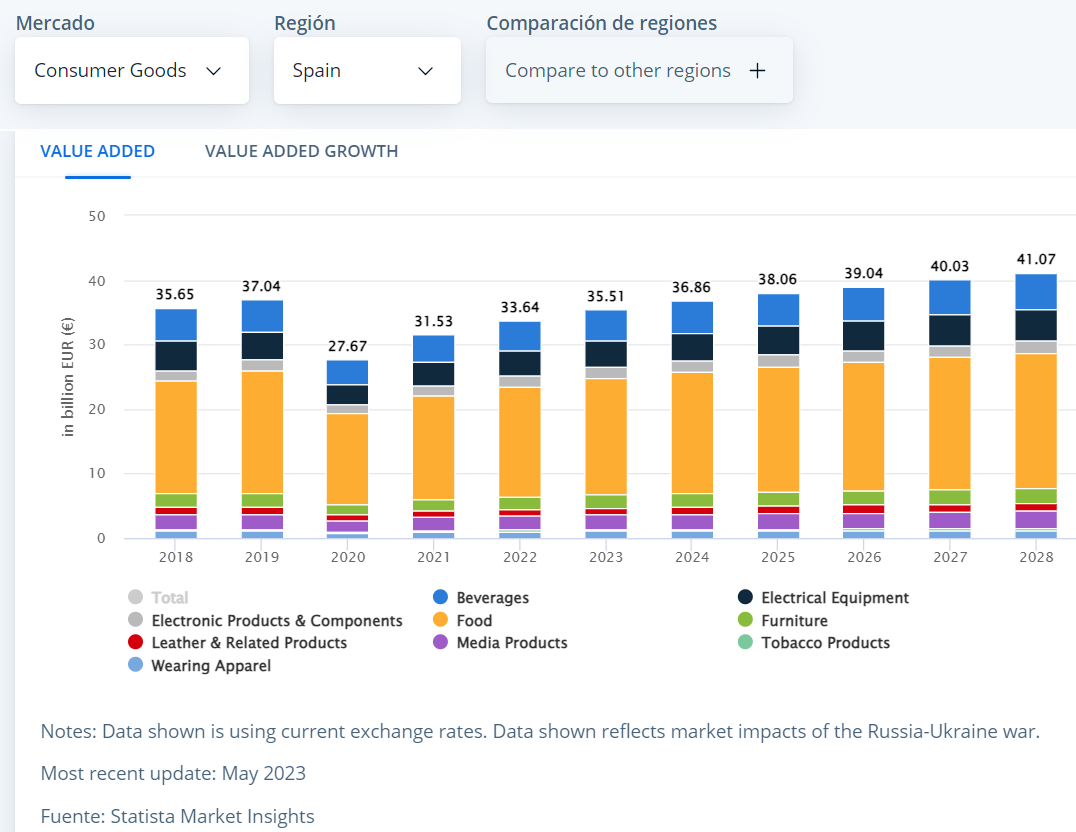Click the plus icon in region comparison
The height and width of the screenshot is (832, 1076).
(x=757, y=71)
